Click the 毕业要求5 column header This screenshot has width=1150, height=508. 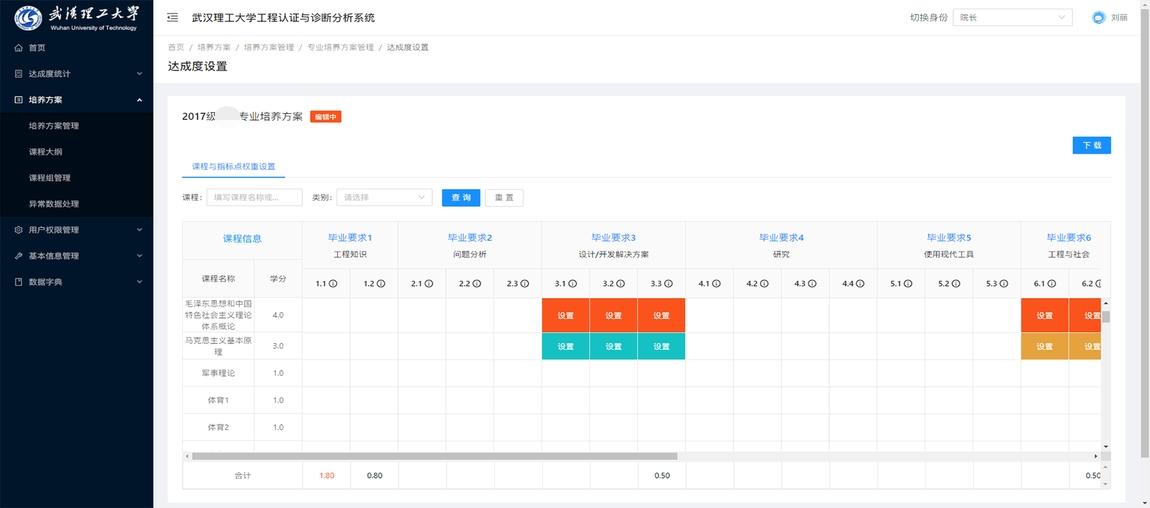point(948,238)
